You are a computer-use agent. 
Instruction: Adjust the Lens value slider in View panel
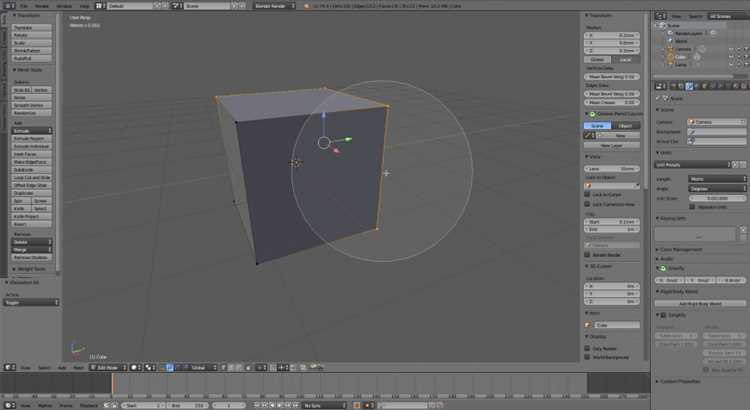tap(612, 169)
